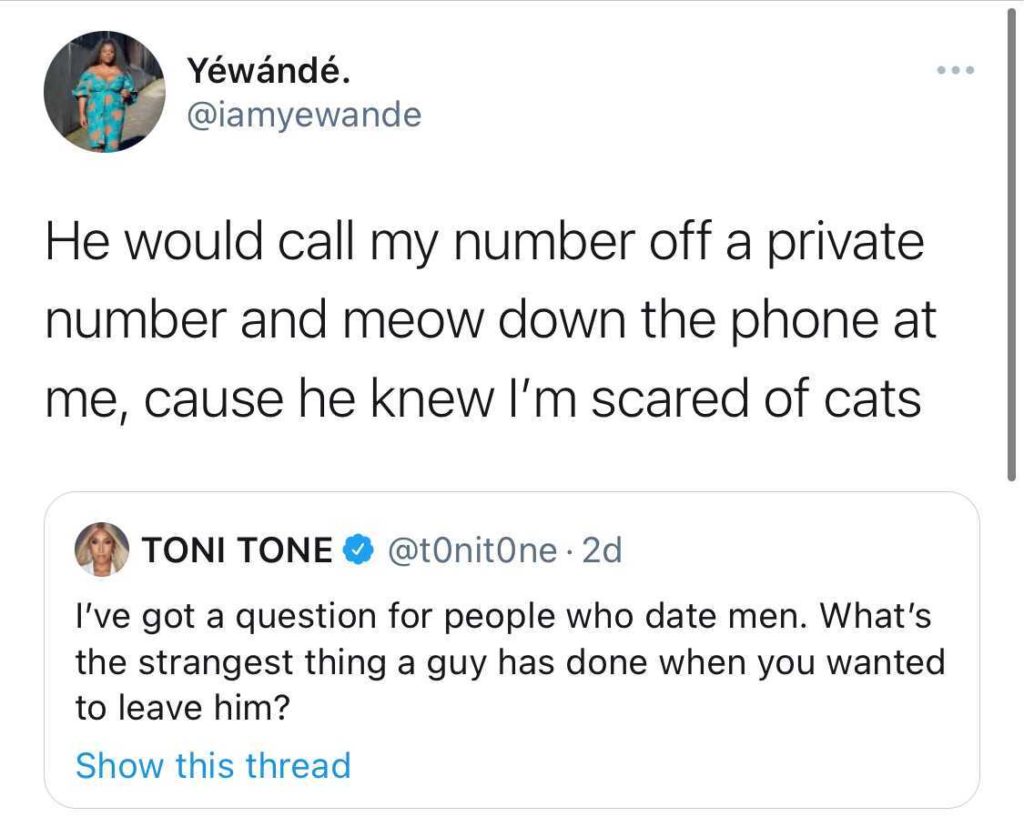The width and height of the screenshot is (1024, 827).
Task: Click the @t0nit0ne handle
Action: click(466, 549)
